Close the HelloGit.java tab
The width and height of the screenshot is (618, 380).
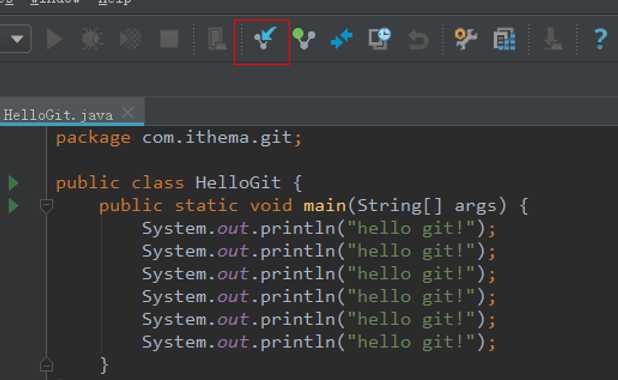click(128, 112)
